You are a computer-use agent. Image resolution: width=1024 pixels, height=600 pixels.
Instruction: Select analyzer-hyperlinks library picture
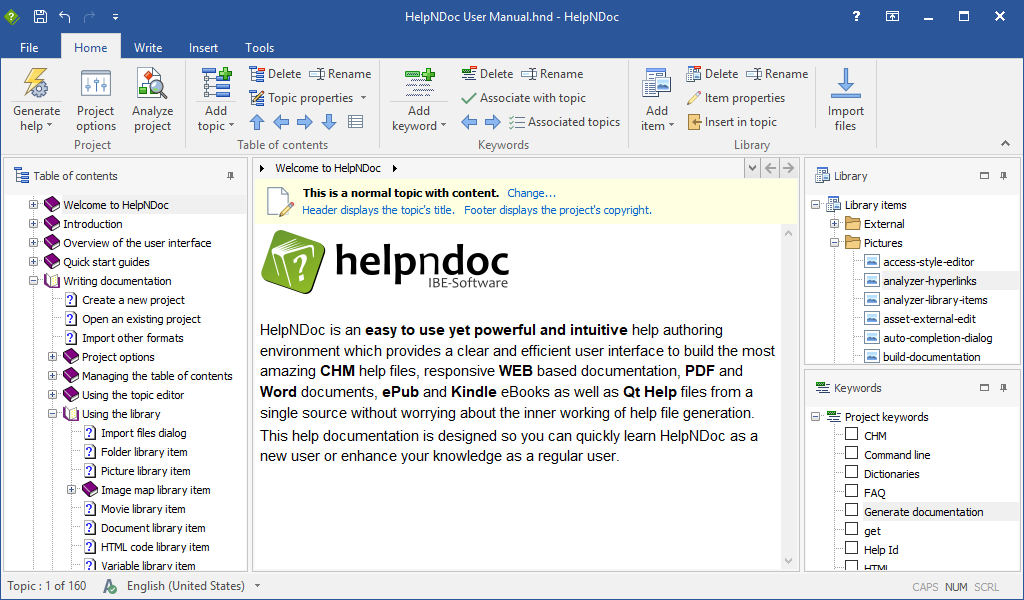coord(929,281)
